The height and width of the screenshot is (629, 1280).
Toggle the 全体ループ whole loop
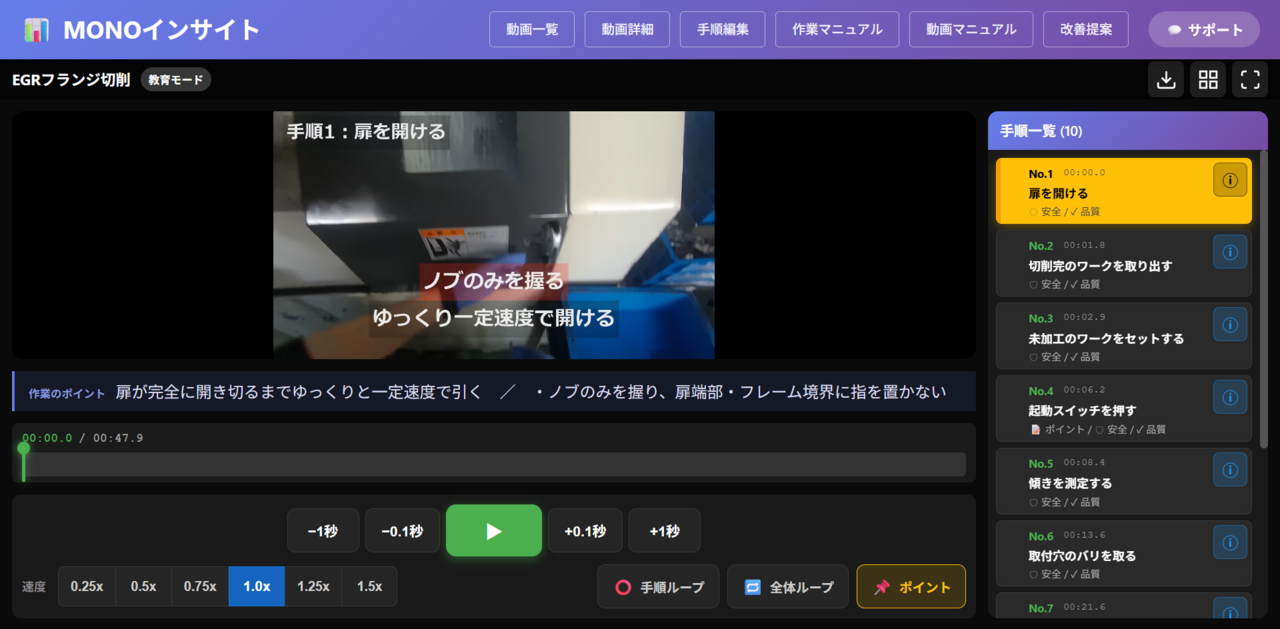(788, 587)
